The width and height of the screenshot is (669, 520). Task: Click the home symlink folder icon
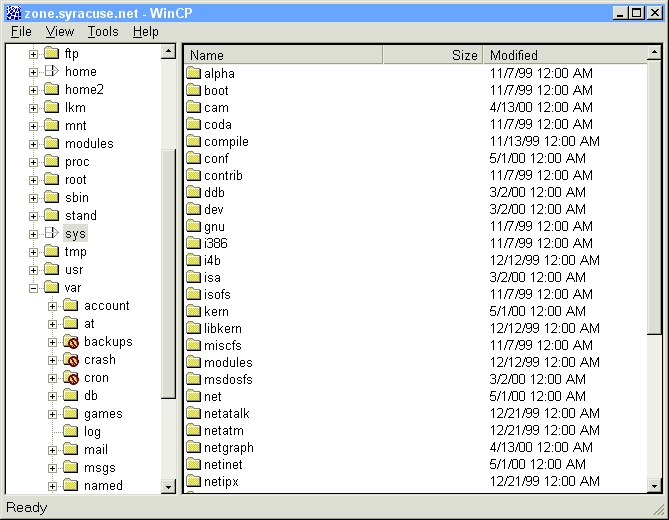51,72
